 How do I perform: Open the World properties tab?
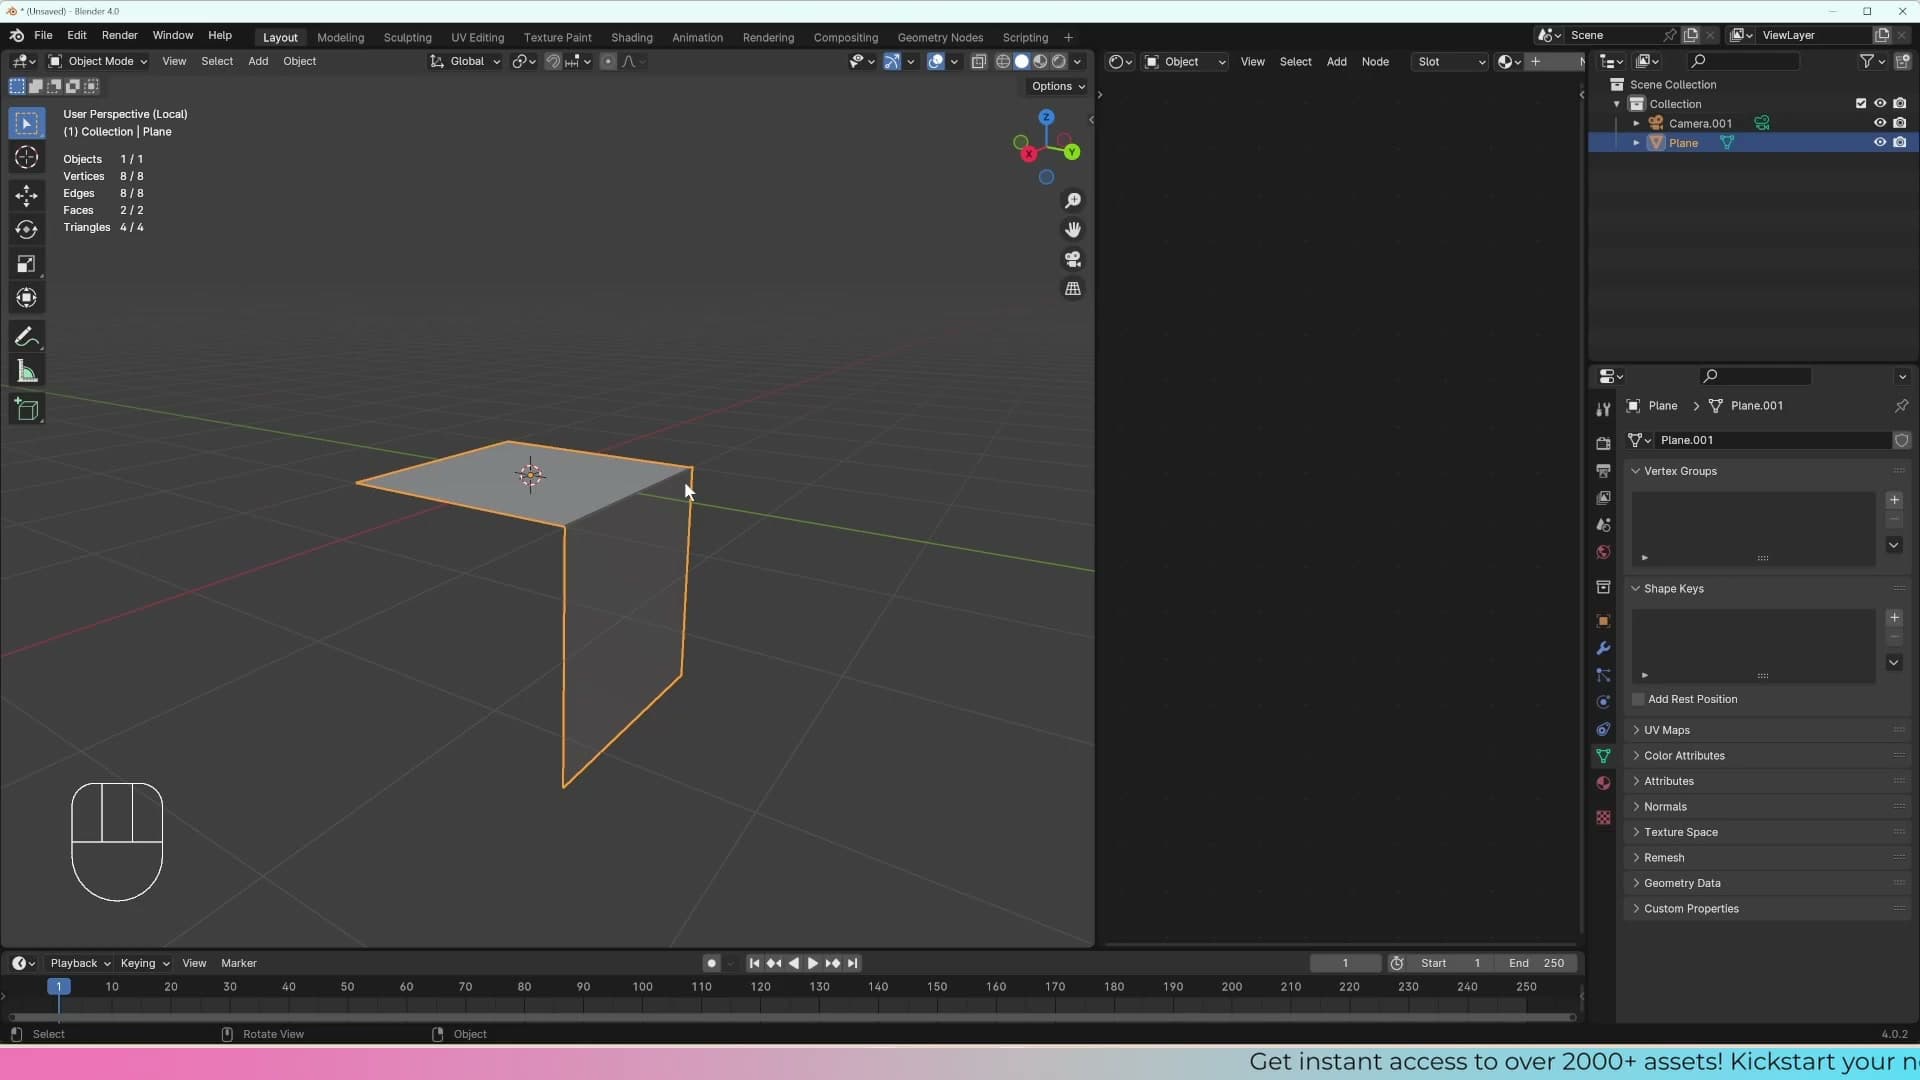coord(1603,552)
